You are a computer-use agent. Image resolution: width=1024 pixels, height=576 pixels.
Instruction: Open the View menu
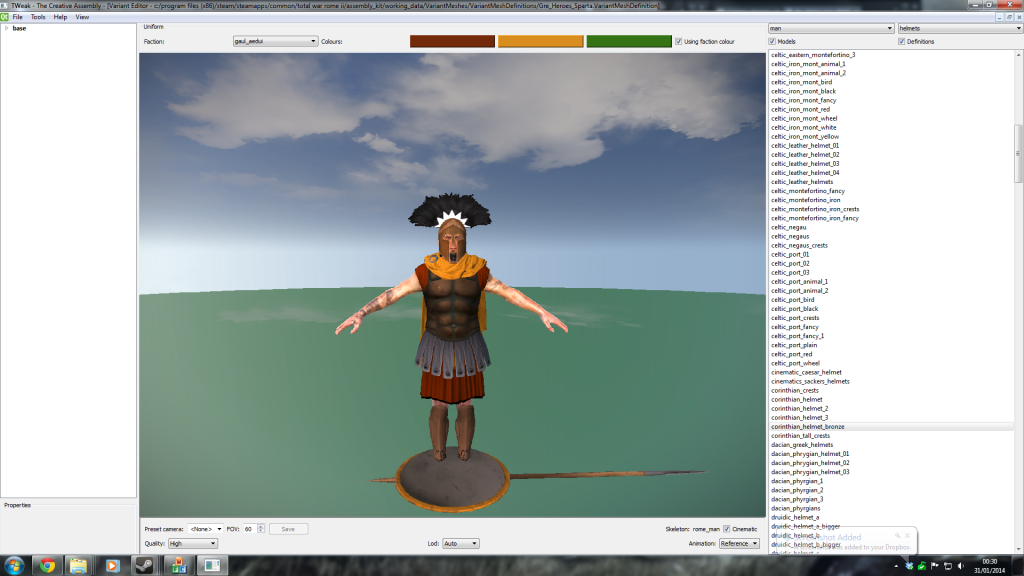click(x=82, y=17)
